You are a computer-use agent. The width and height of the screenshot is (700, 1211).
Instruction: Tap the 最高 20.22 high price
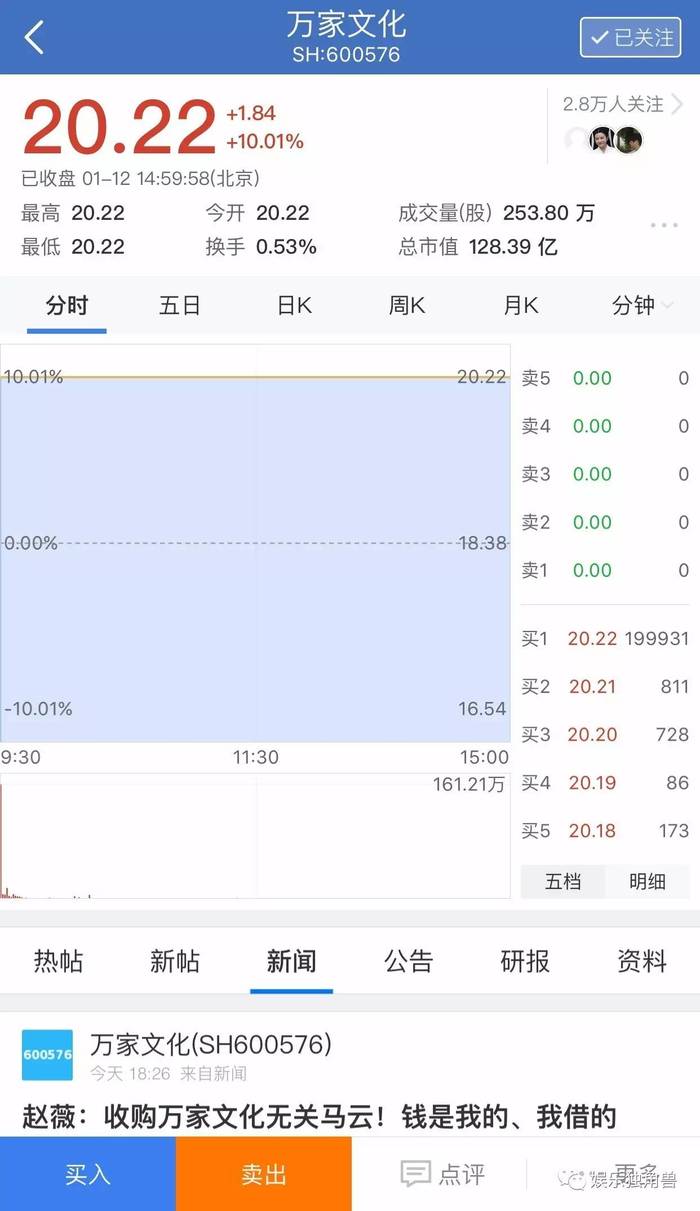(x=73, y=213)
